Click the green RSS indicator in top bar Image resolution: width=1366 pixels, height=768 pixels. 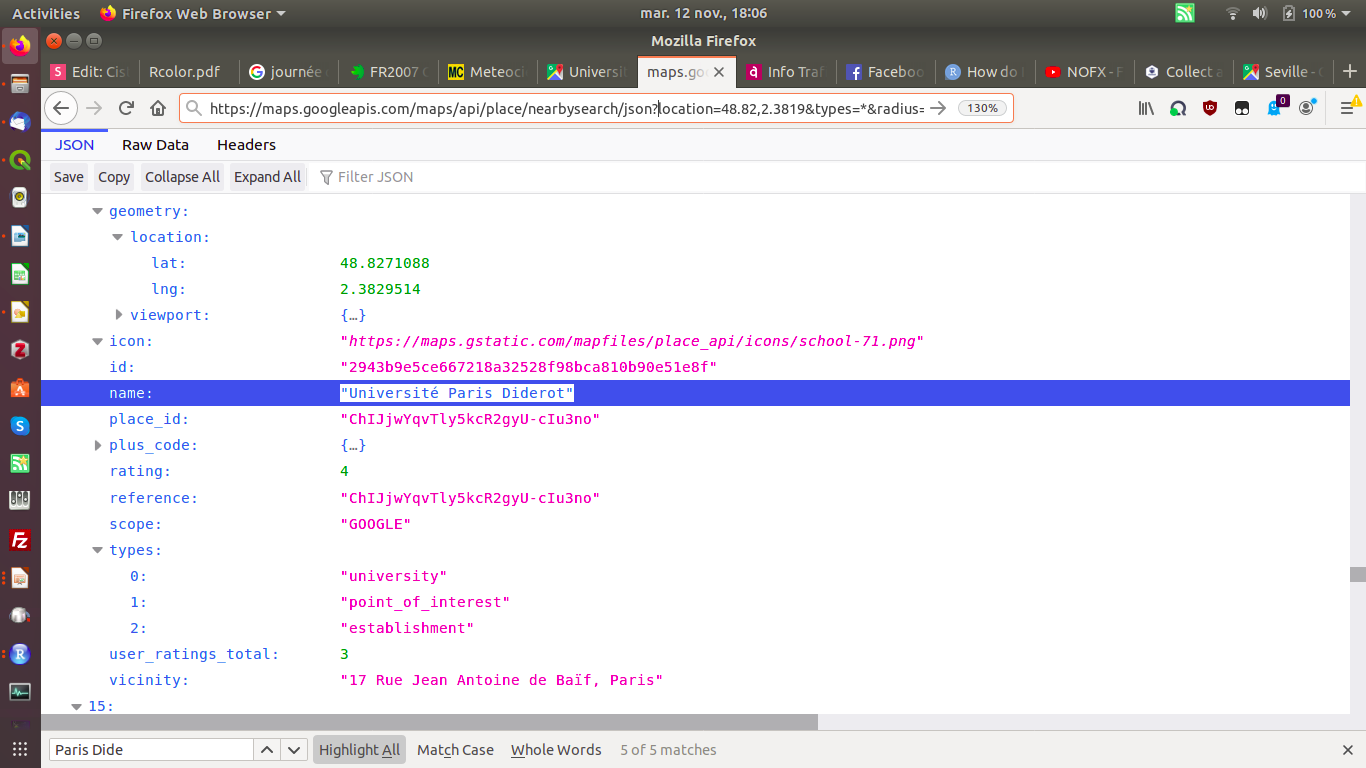(1185, 13)
